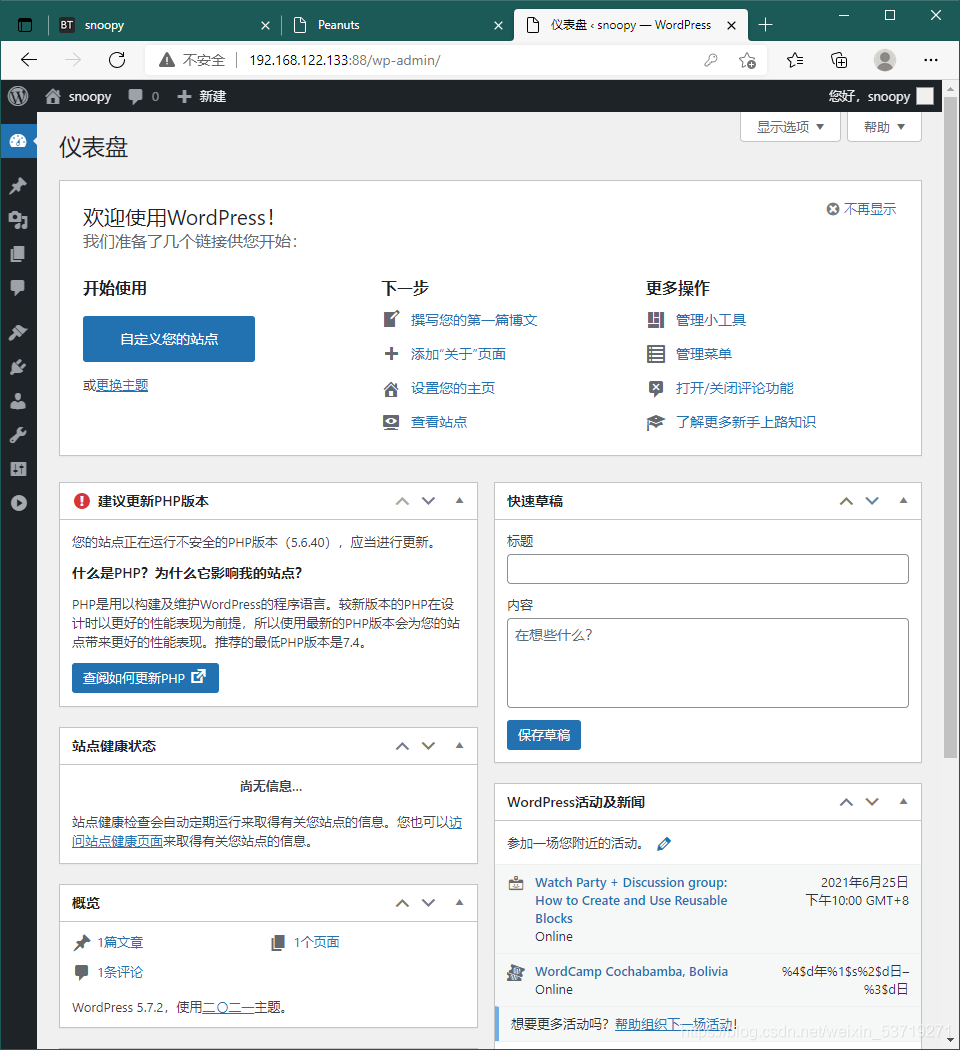The image size is (960, 1050).
Task: Click the browser address bar URL
Action: point(345,60)
